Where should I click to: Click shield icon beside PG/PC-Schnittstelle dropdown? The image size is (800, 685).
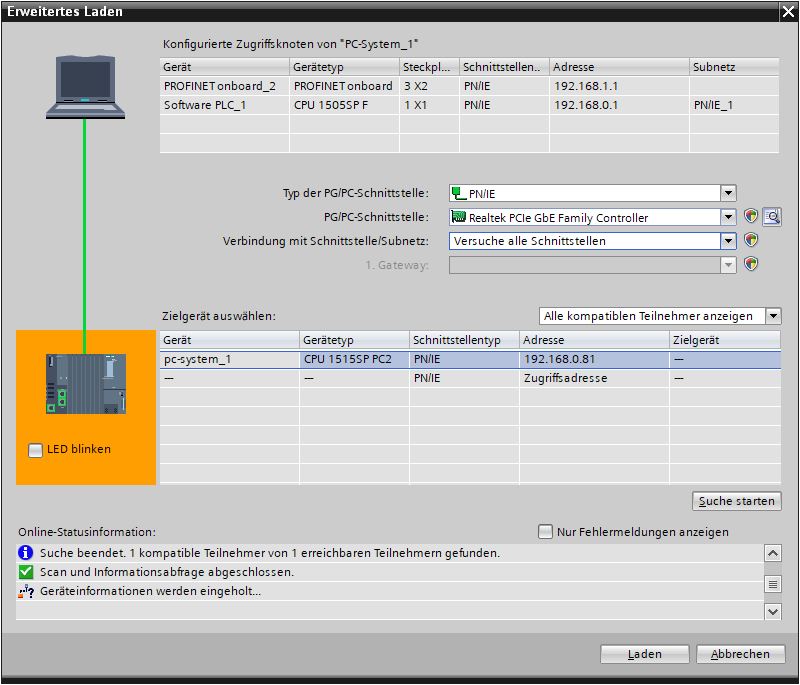pos(751,217)
